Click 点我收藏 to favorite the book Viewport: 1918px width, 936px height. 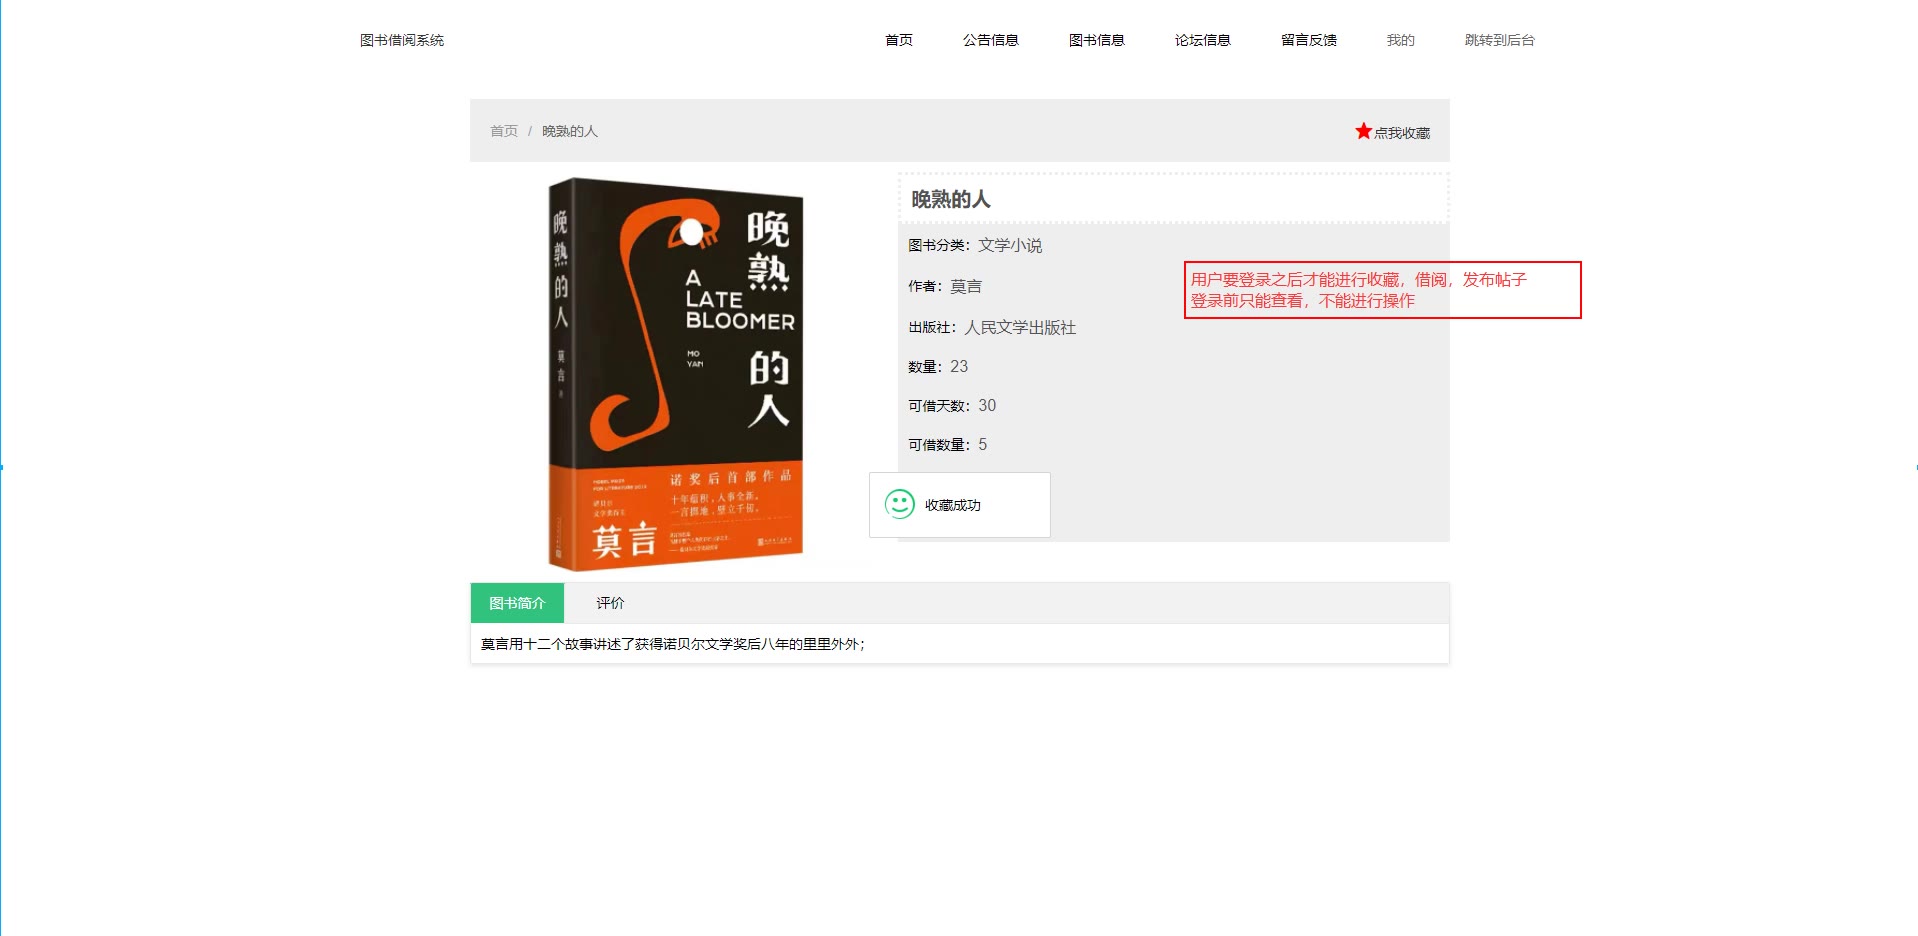1401,133
